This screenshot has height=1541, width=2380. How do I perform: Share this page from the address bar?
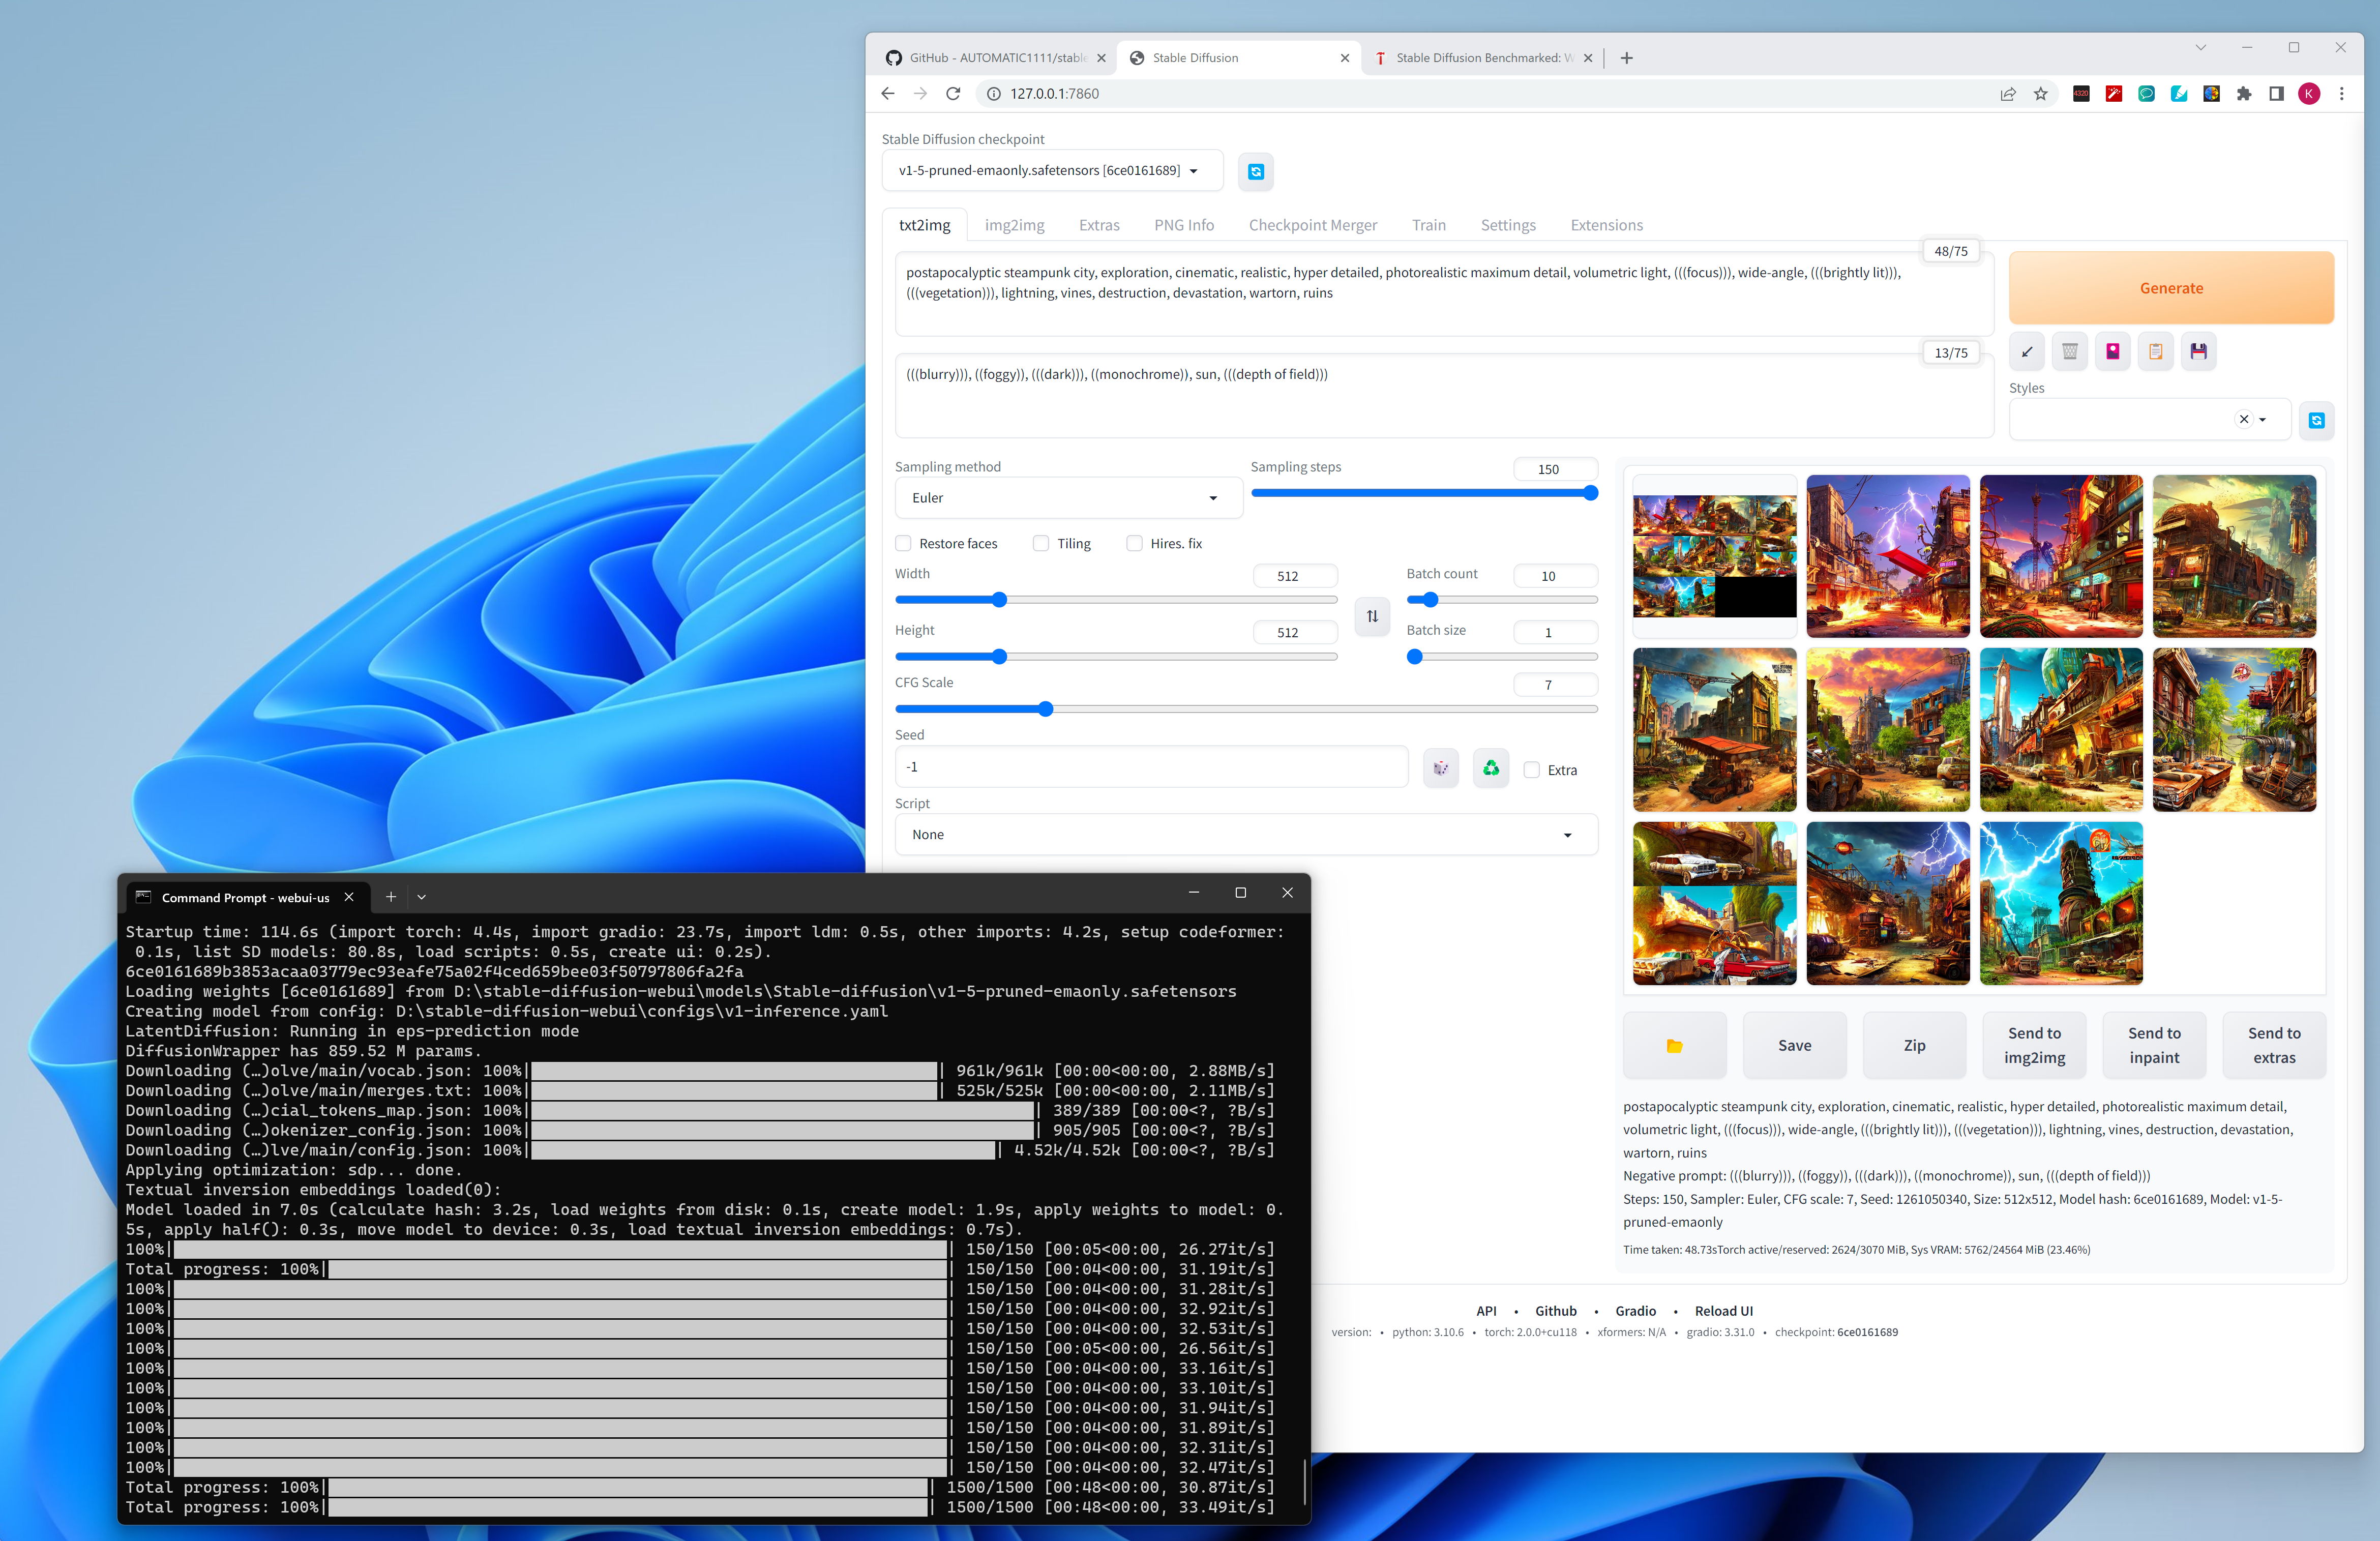(x=2007, y=93)
